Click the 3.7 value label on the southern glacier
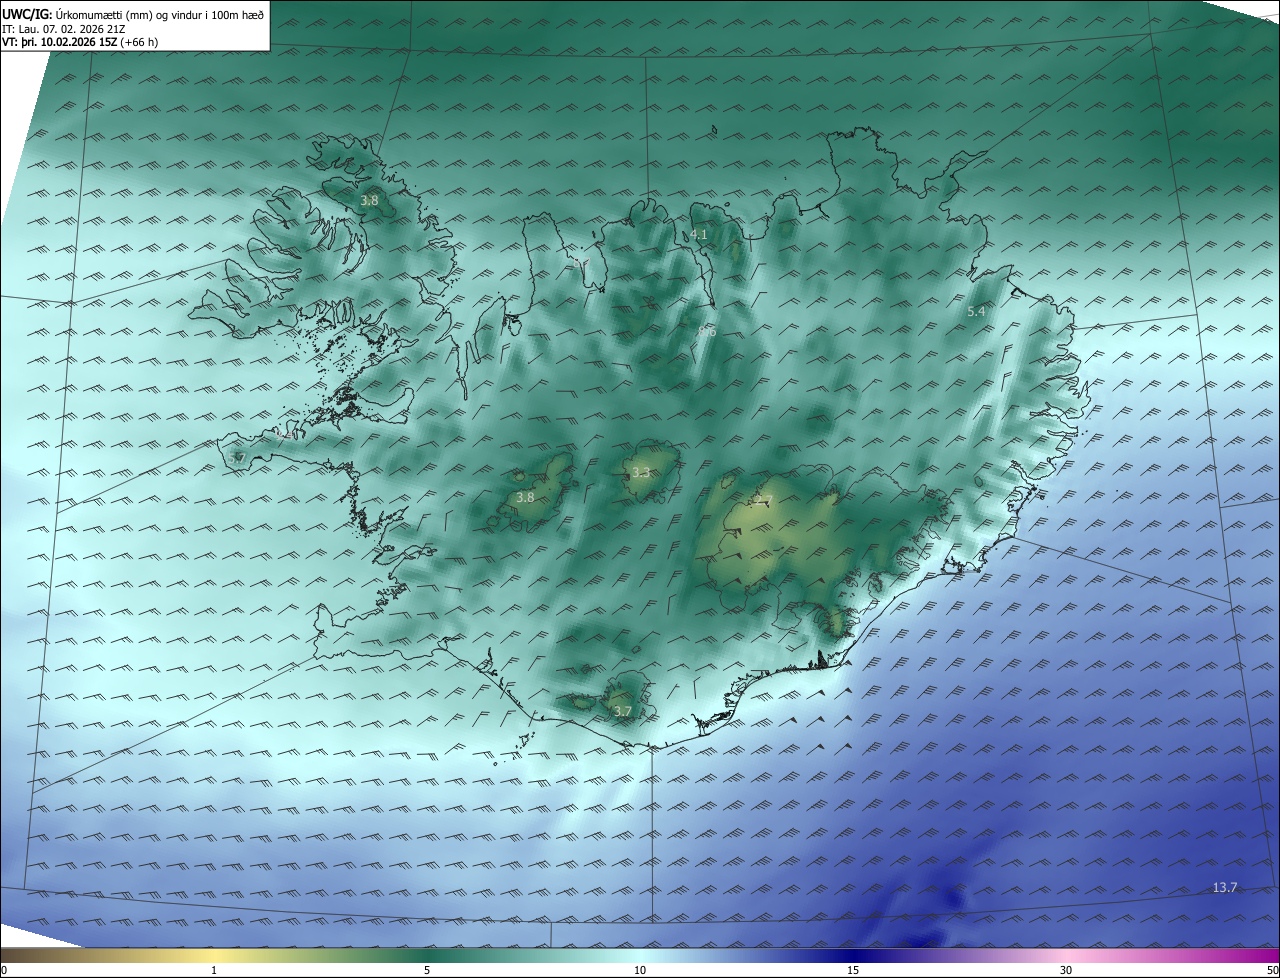Viewport: 1280px width, 978px height. [623, 711]
